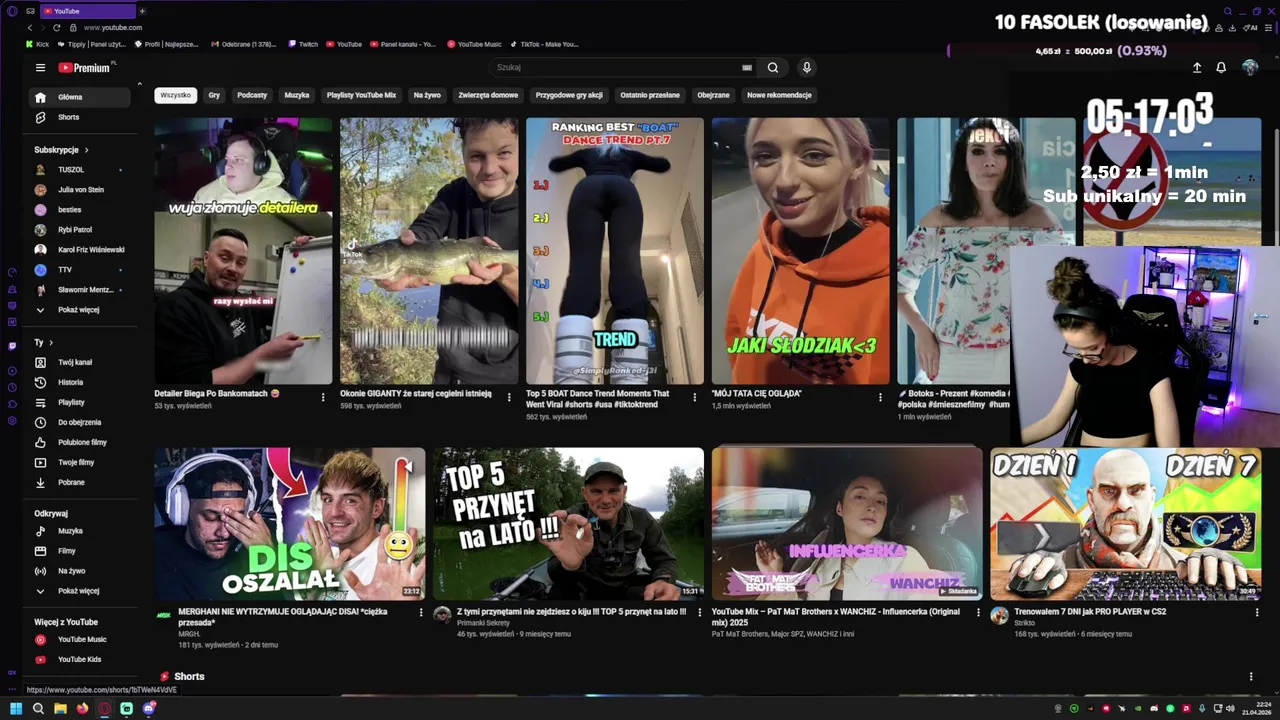Open the TikTok bookmark

click(544, 44)
